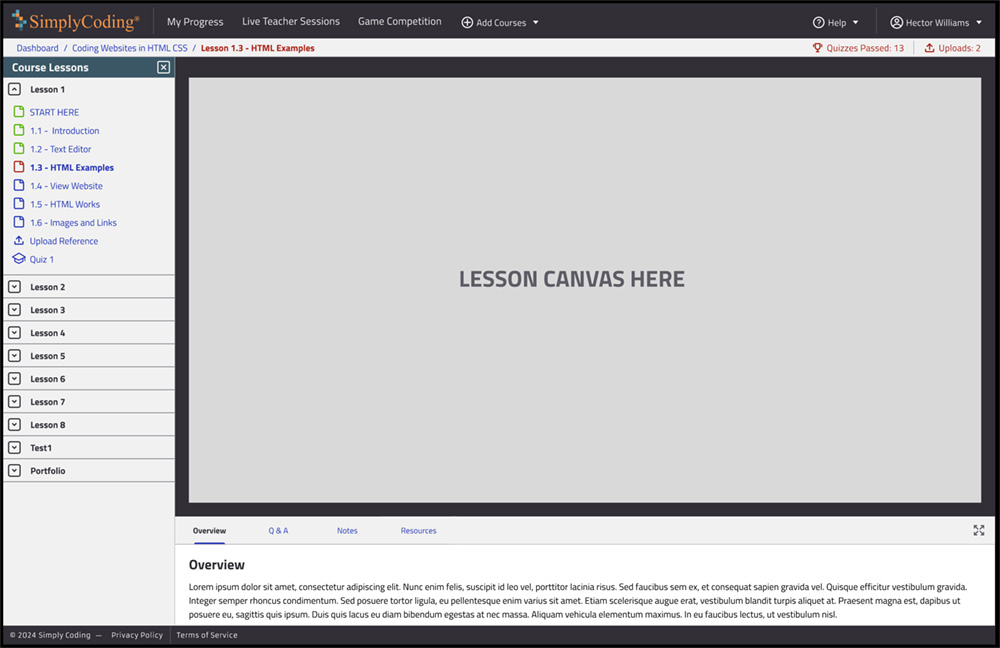This screenshot has width=1000, height=648.
Task: Open the Add Courses dropdown
Action: click(x=500, y=21)
